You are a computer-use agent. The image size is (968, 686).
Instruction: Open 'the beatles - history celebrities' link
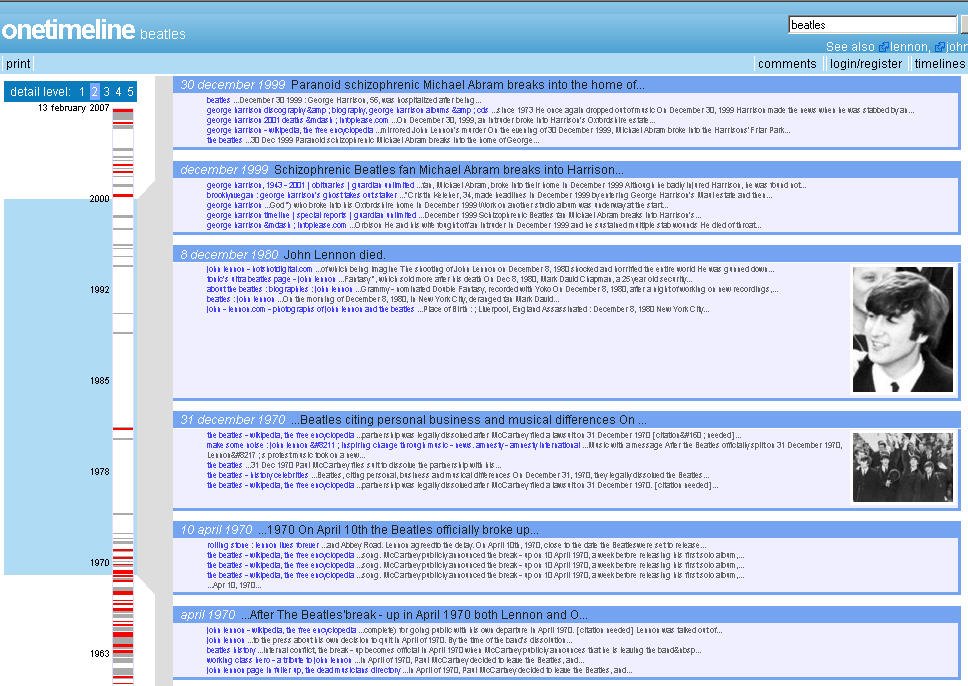257,475
